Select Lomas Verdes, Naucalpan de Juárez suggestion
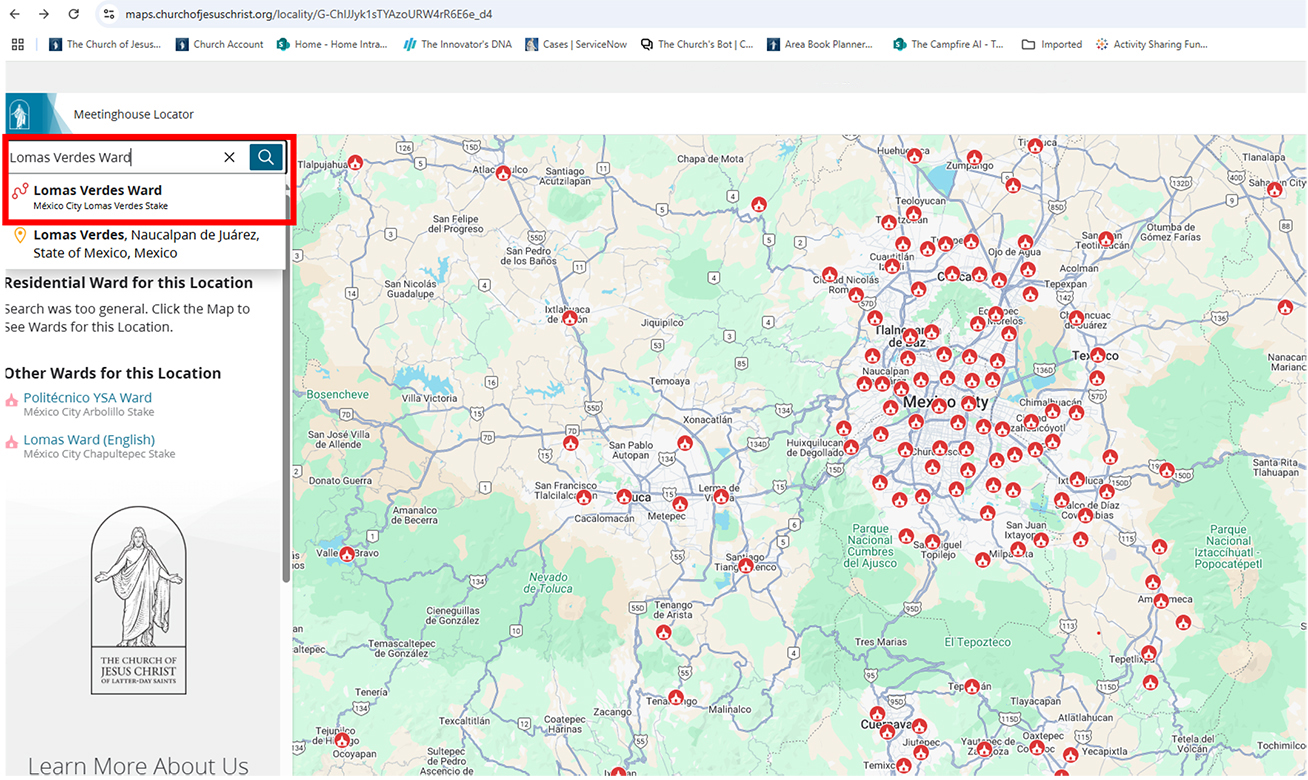 (x=146, y=243)
